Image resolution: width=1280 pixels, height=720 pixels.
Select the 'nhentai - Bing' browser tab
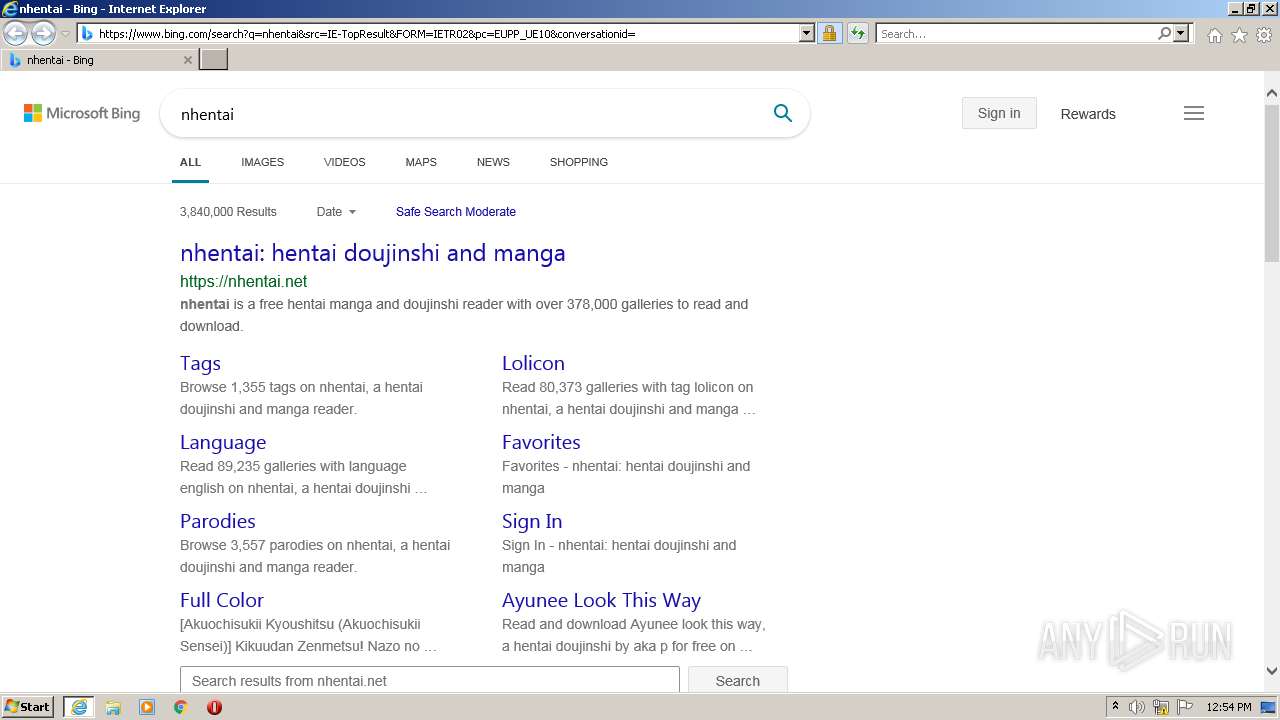[x=98, y=60]
